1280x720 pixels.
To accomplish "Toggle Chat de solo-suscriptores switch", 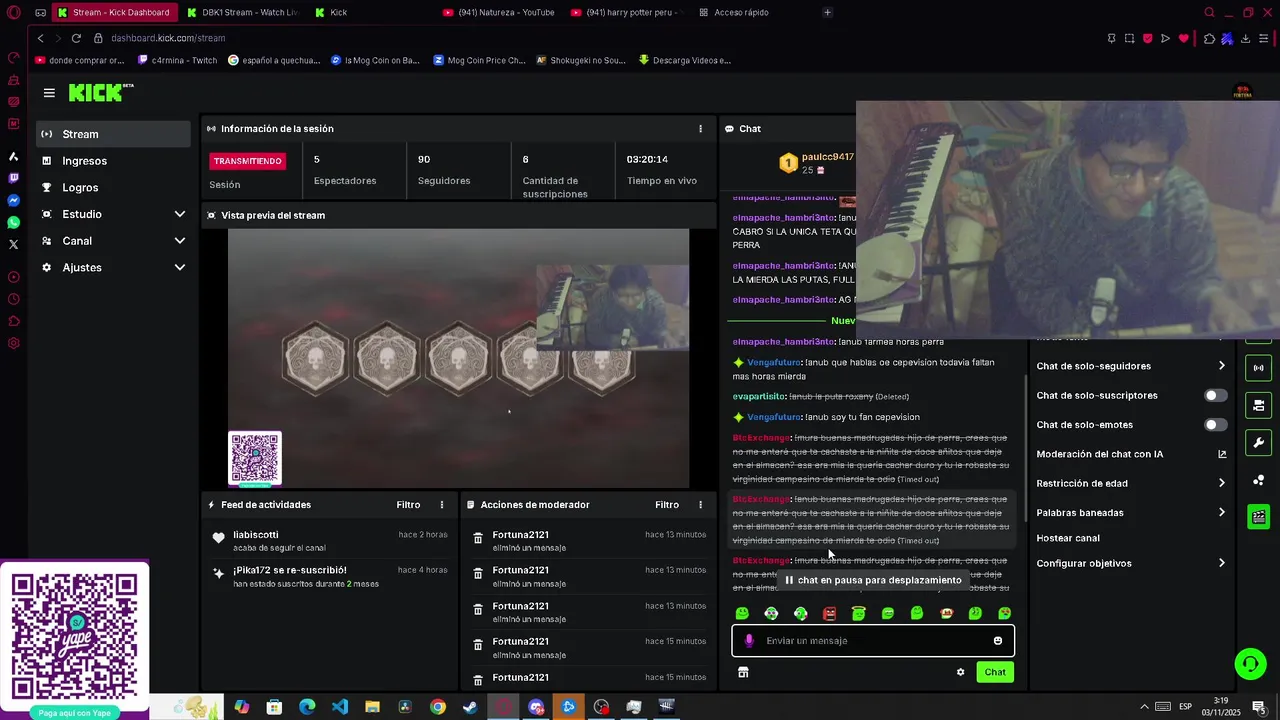I will (x=1215, y=396).
